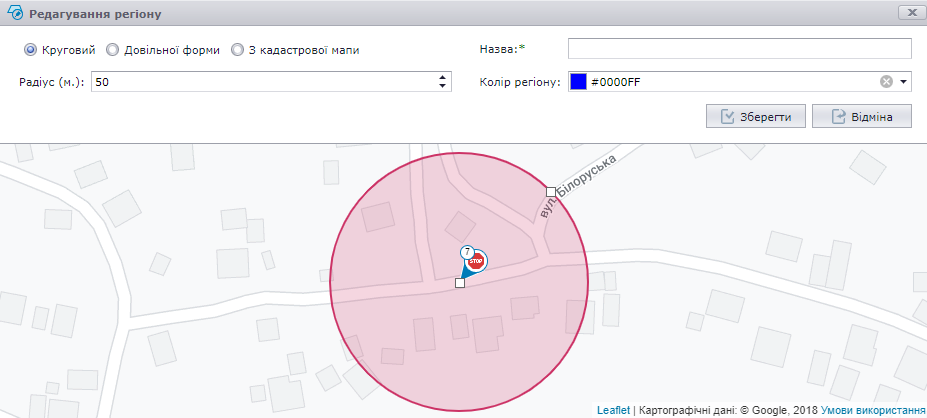This screenshot has height=418, width=927.
Task: Click the Радіус (м.) label
Action: pos(52,82)
